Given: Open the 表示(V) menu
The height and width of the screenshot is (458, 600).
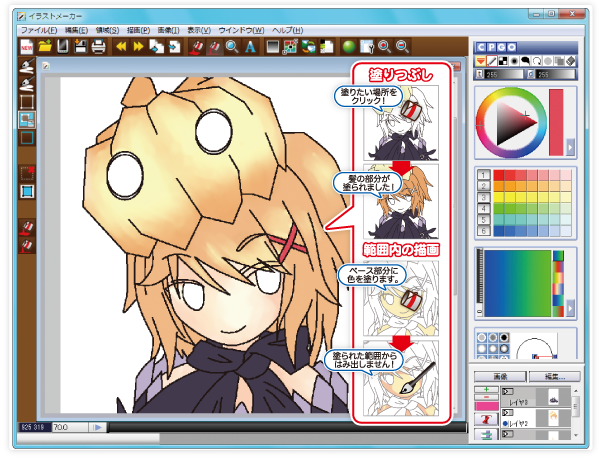Looking at the screenshot, I should 199,30.
